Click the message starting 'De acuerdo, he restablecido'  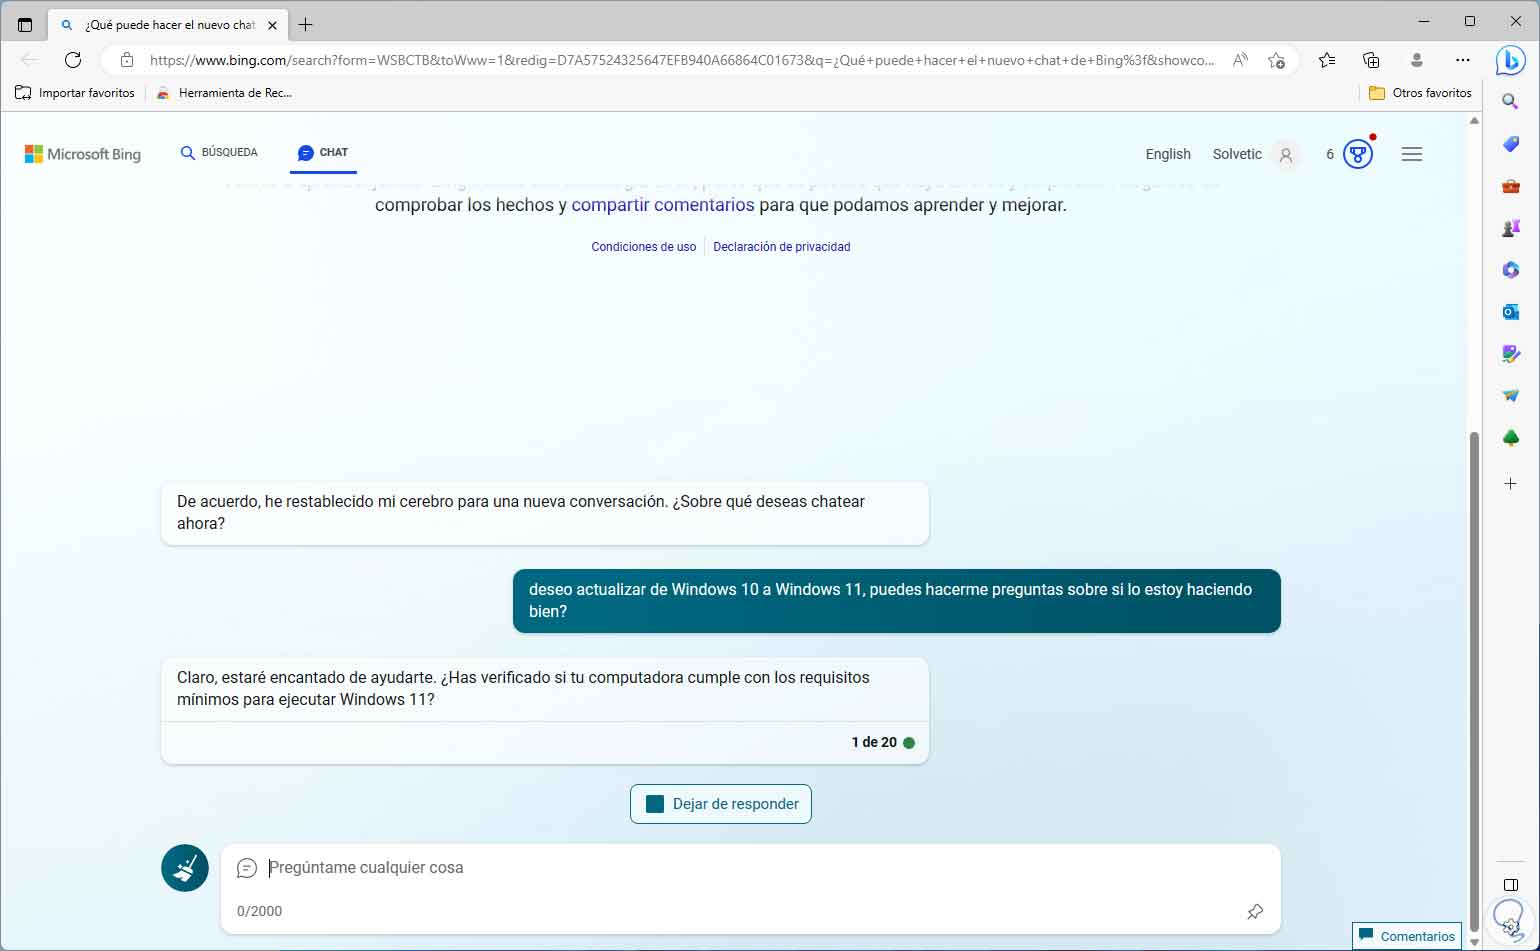click(x=545, y=513)
